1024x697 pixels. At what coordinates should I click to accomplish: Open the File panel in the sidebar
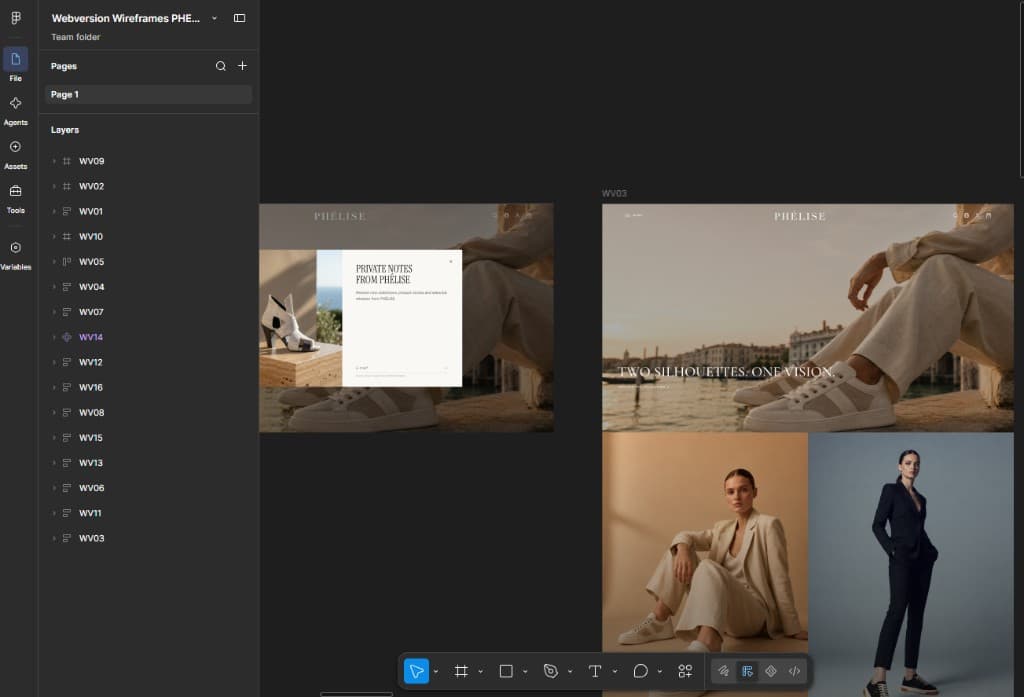(16, 65)
